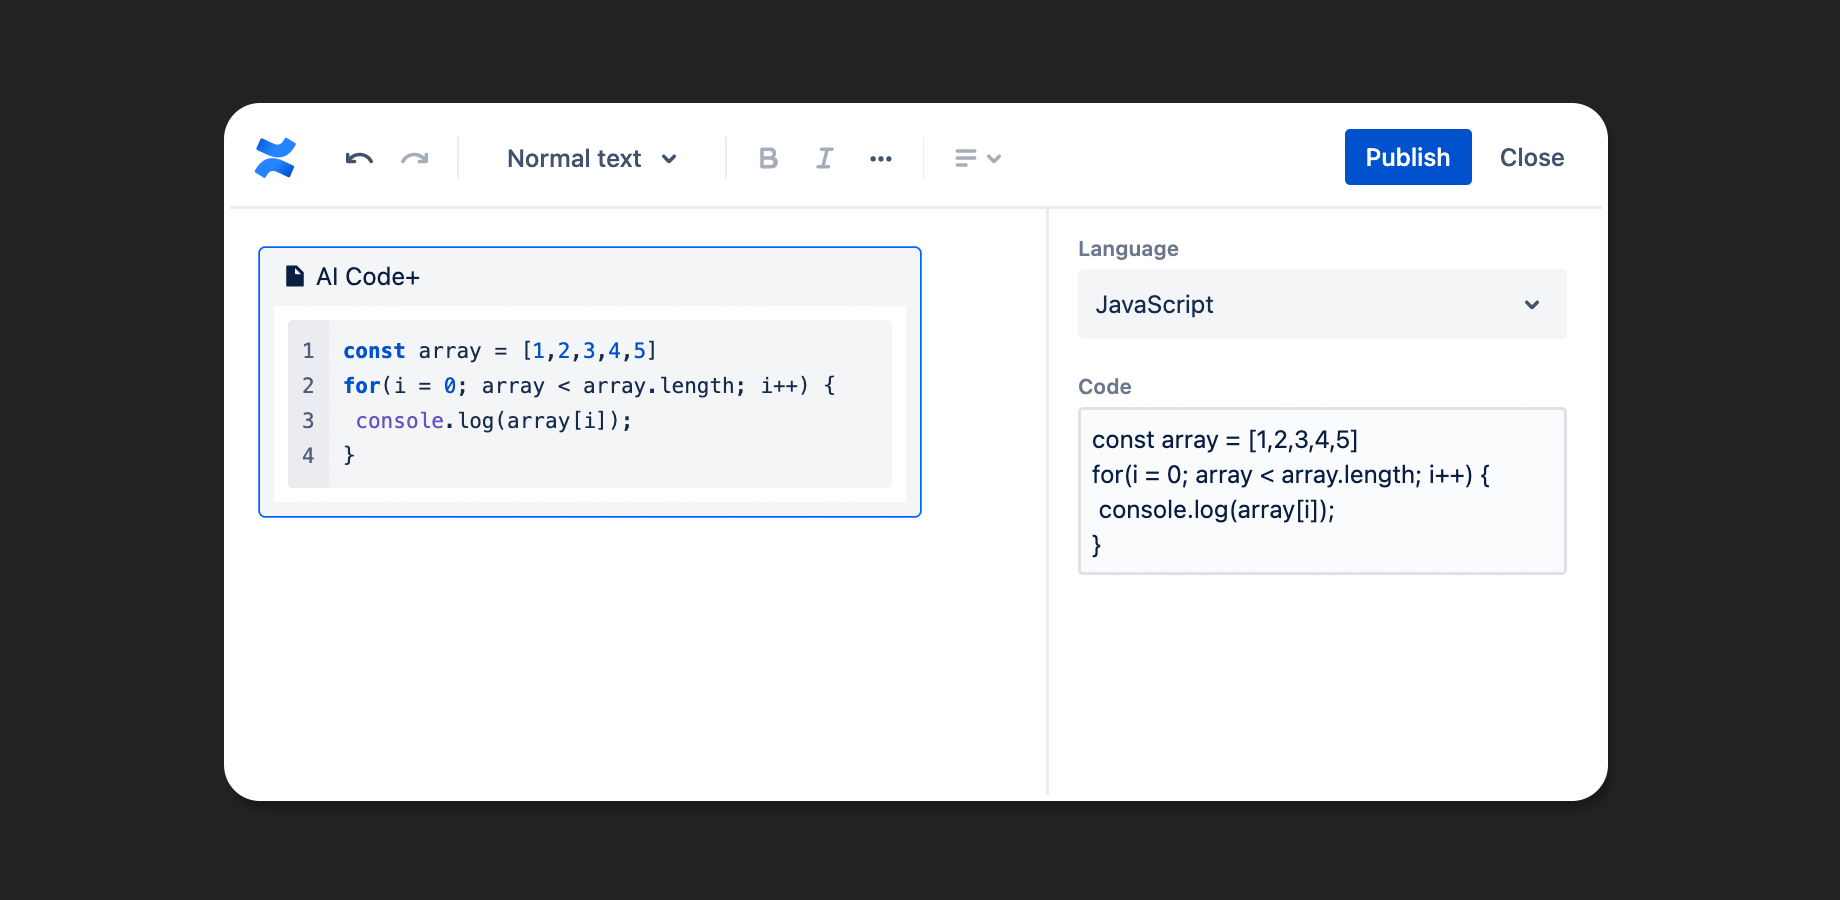Redo the previous action
Screen dimensions: 1840x900
415,158
